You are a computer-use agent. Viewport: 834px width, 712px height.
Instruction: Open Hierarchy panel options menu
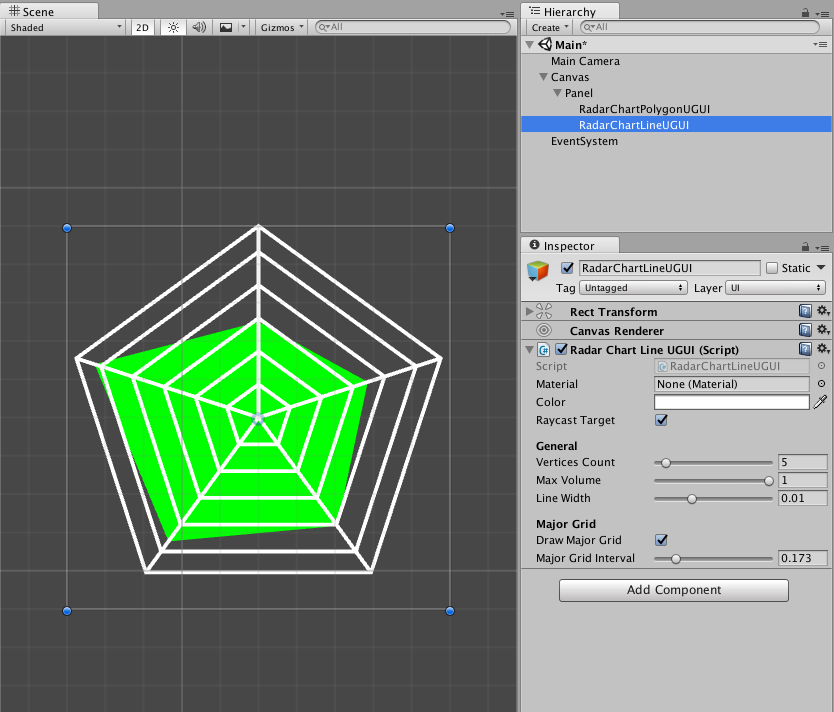click(x=822, y=14)
